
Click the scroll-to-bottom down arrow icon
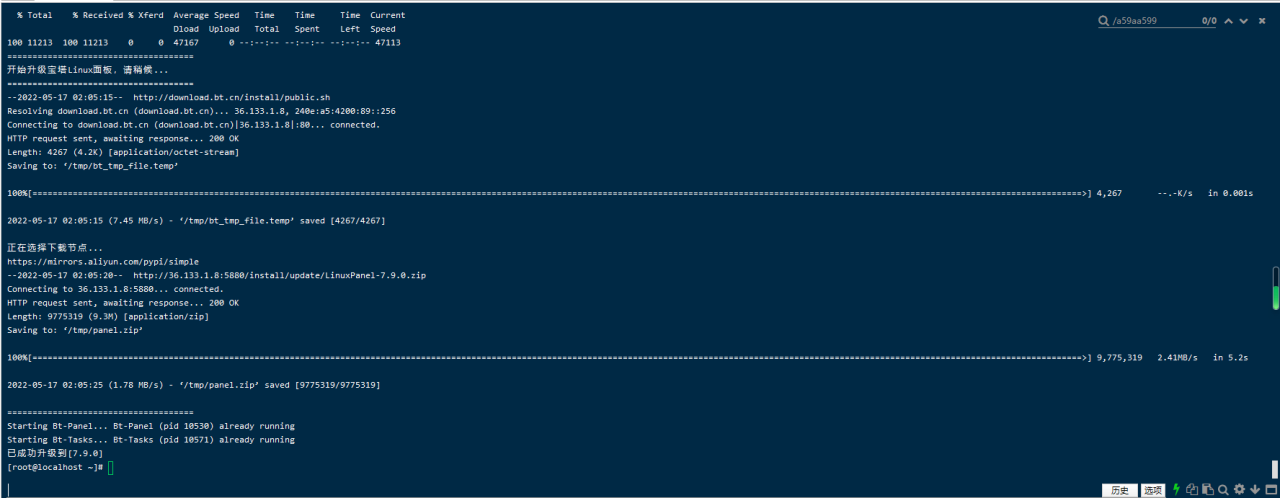[x=1254, y=490]
